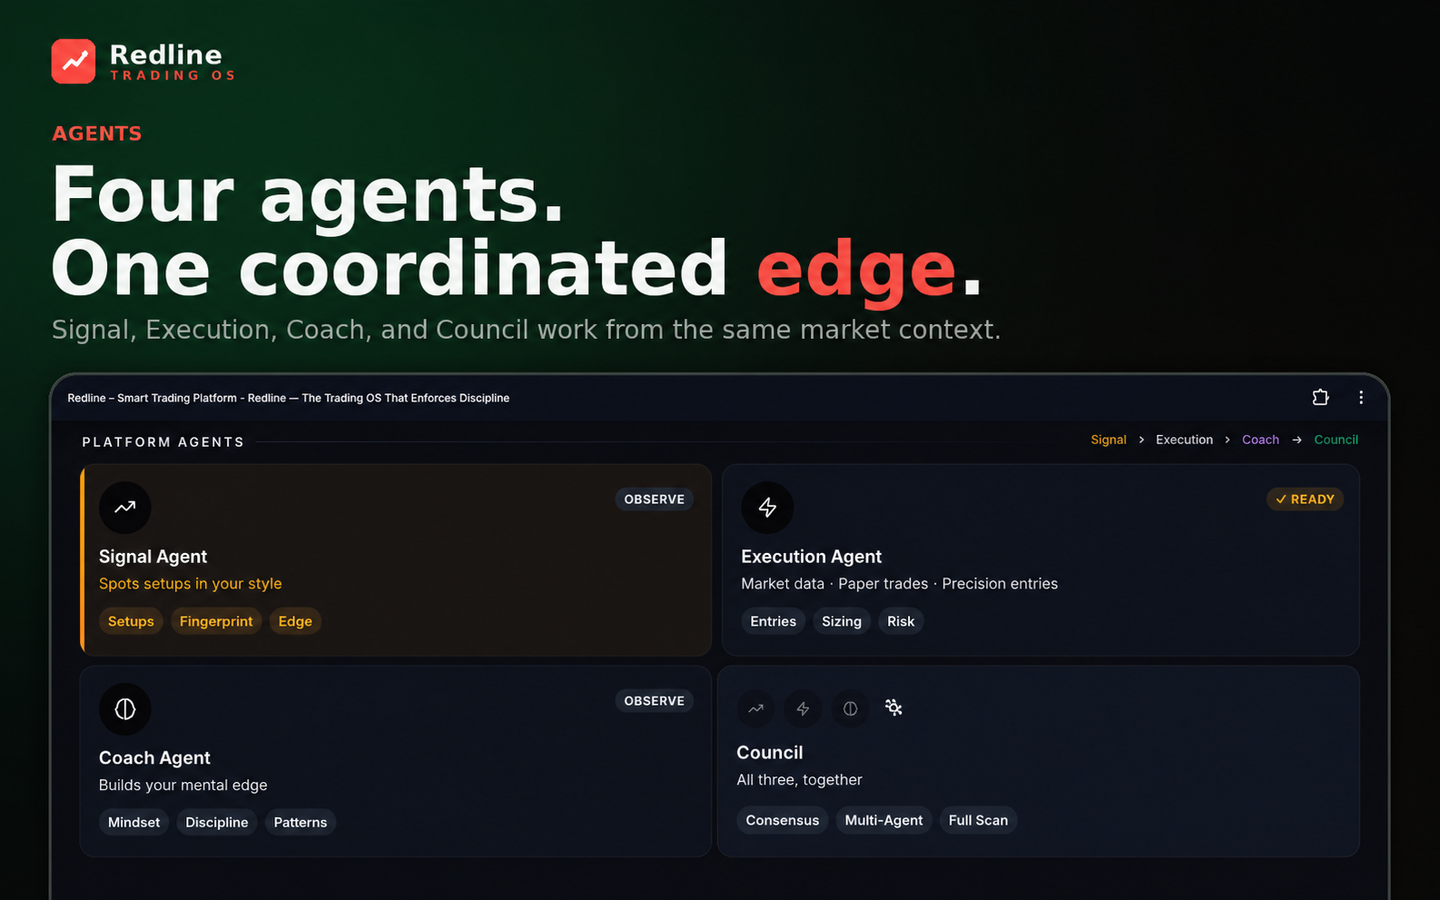Image resolution: width=1440 pixels, height=900 pixels.
Task: Open the three-dot menu icon
Action: pyautogui.click(x=1361, y=397)
